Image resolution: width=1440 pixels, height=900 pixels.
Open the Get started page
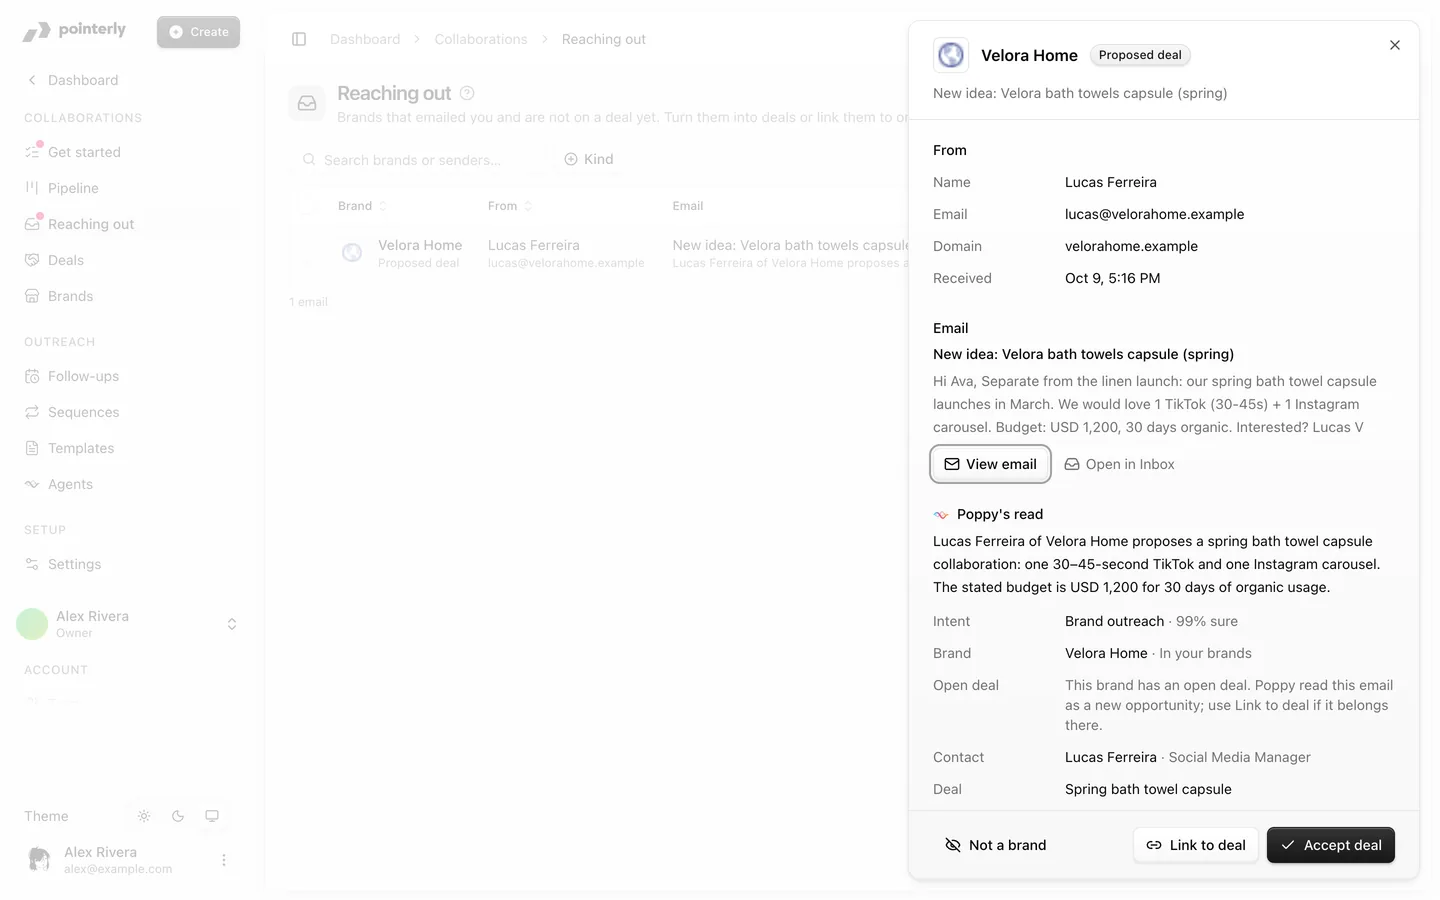(84, 152)
